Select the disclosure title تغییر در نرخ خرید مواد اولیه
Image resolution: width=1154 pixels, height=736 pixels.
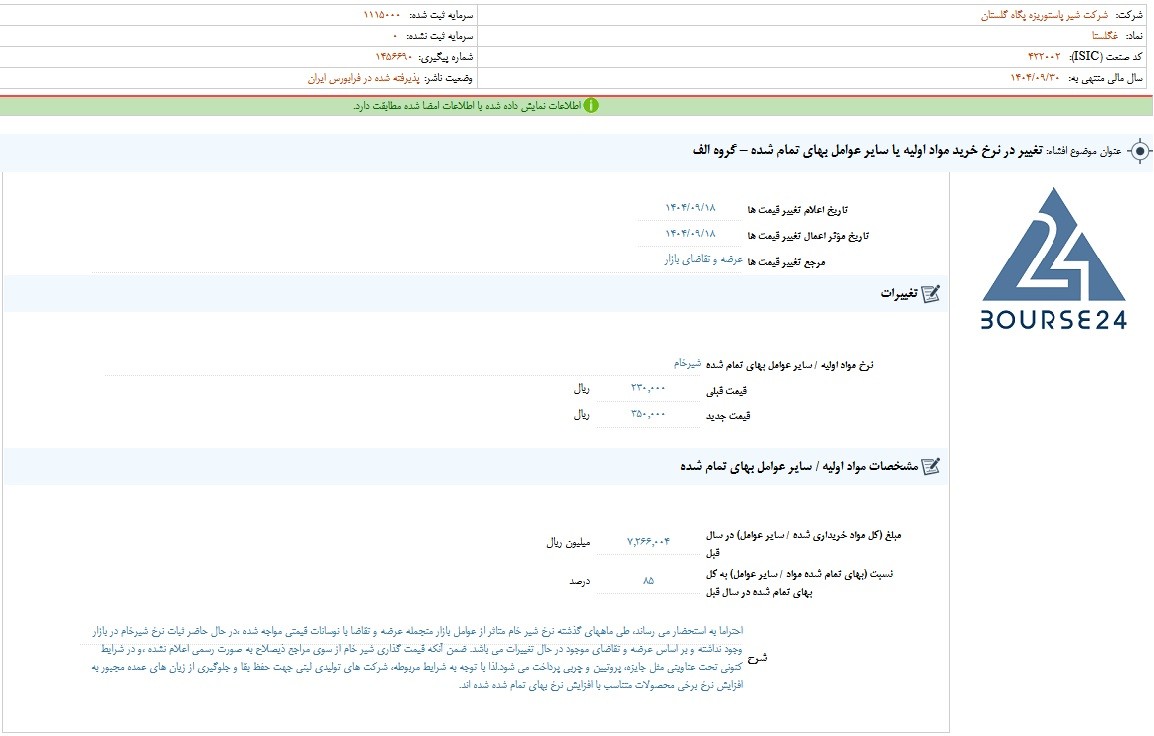coord(867,150)
